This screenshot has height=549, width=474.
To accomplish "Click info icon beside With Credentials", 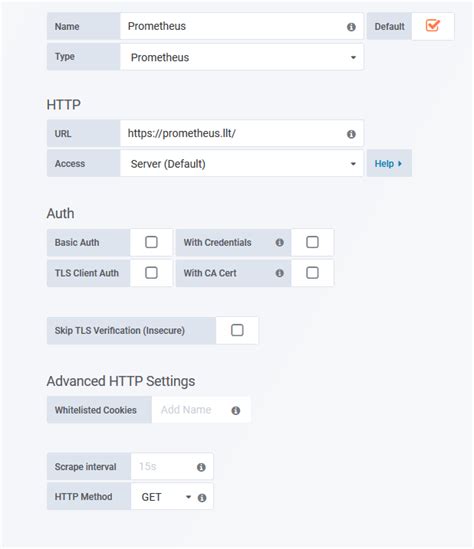I will [x=279, y=242].
